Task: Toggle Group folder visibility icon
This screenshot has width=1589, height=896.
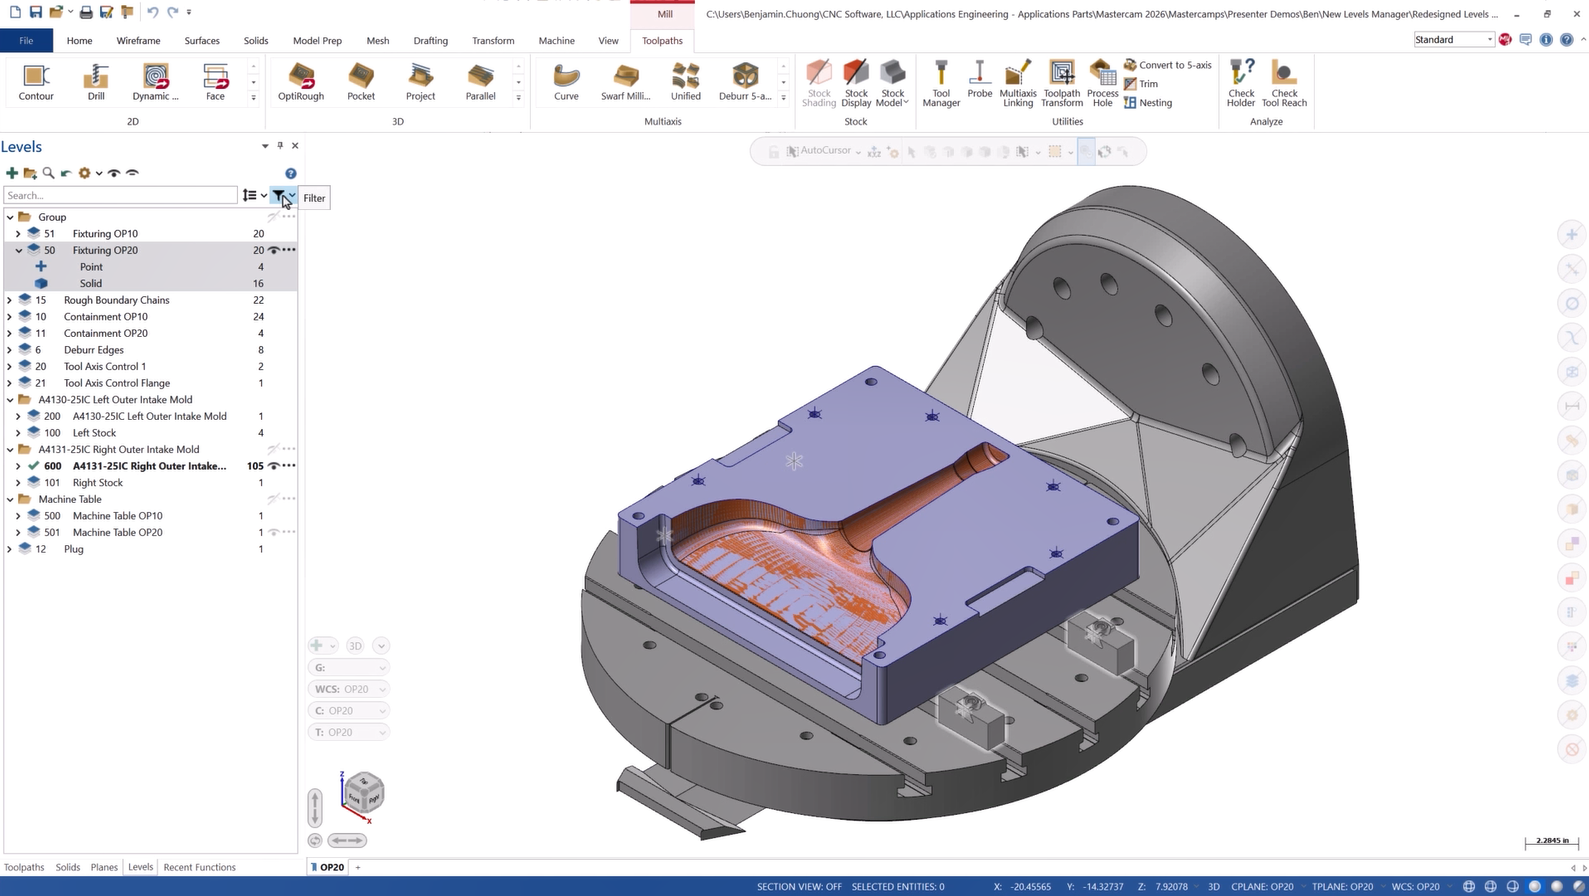Action: (273, 217)
